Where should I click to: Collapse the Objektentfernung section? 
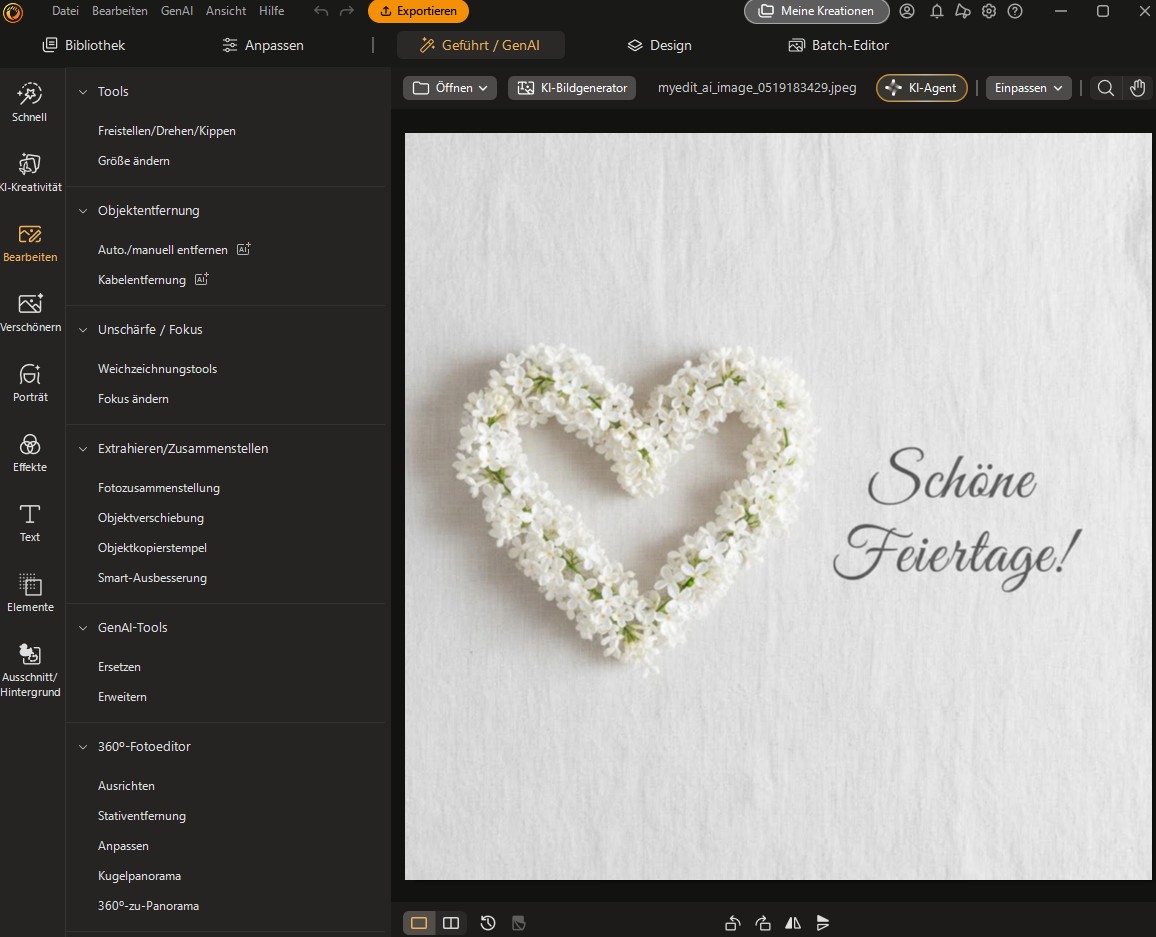pyautogui.click(x=83, y=211)
